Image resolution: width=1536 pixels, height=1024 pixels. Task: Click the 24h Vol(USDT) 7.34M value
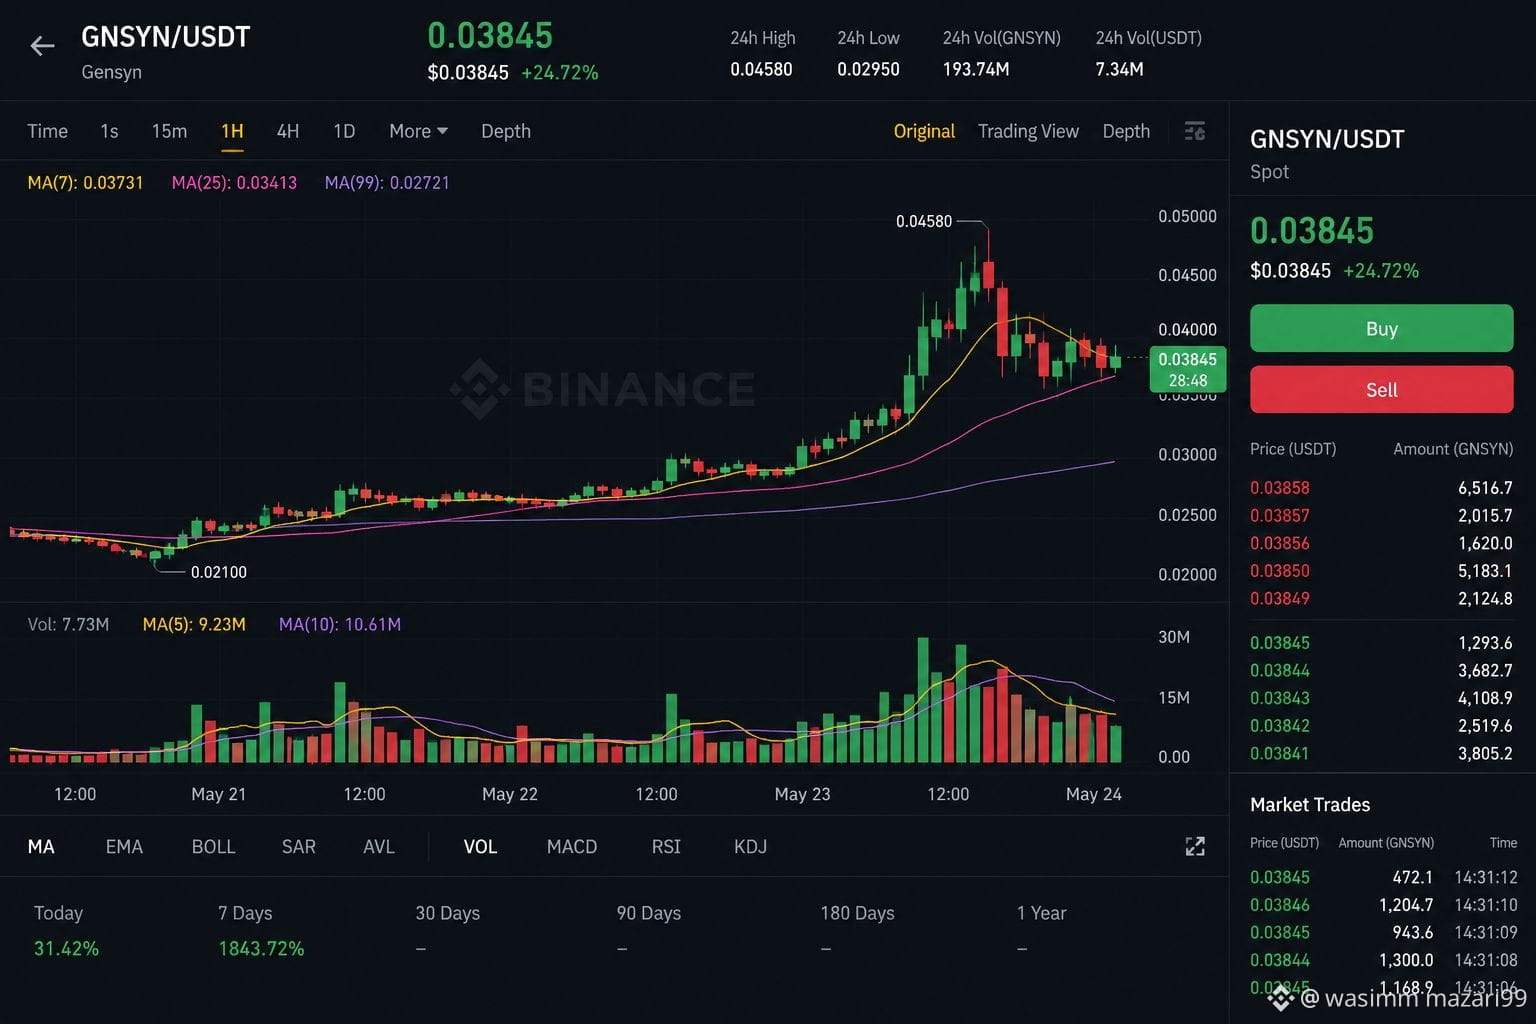click(1119, 69)
